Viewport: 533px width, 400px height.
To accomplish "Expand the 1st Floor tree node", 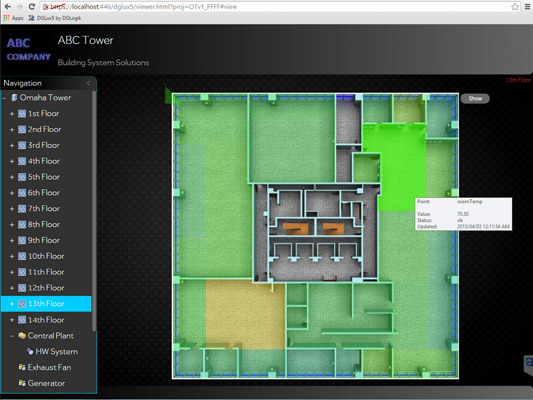I will pyautogui.click(x=12, y=114).
